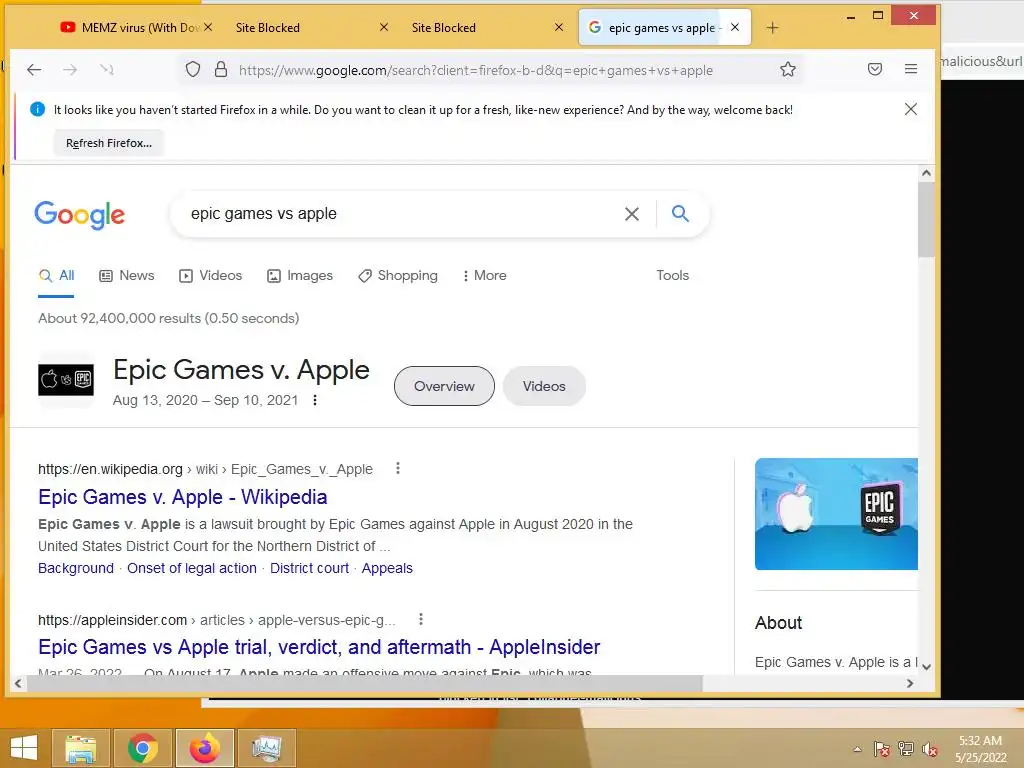This screenshot has height=768, width=1024.
Task: Open options menu next to event dates
Action: pos(315,400)
